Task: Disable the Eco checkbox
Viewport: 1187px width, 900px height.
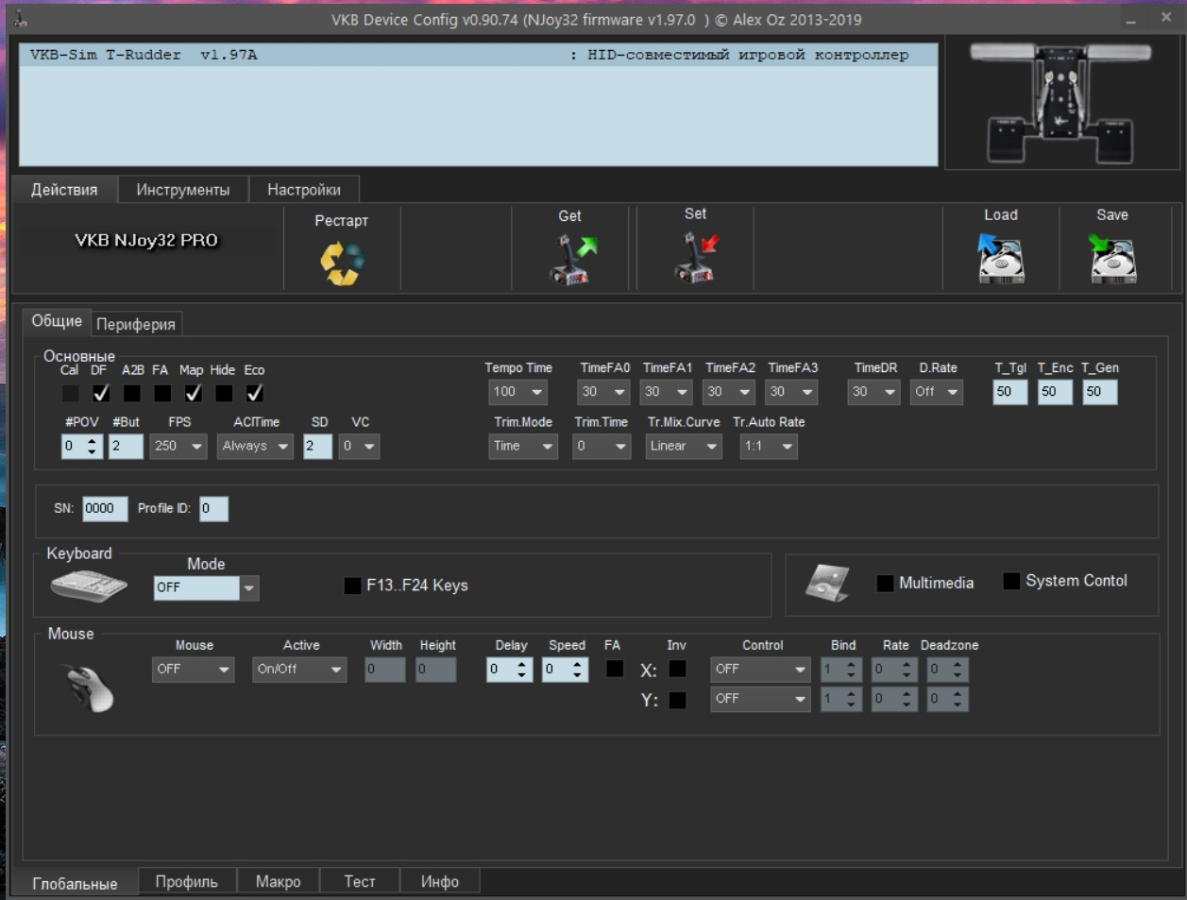Action: [x=254, y=393]
